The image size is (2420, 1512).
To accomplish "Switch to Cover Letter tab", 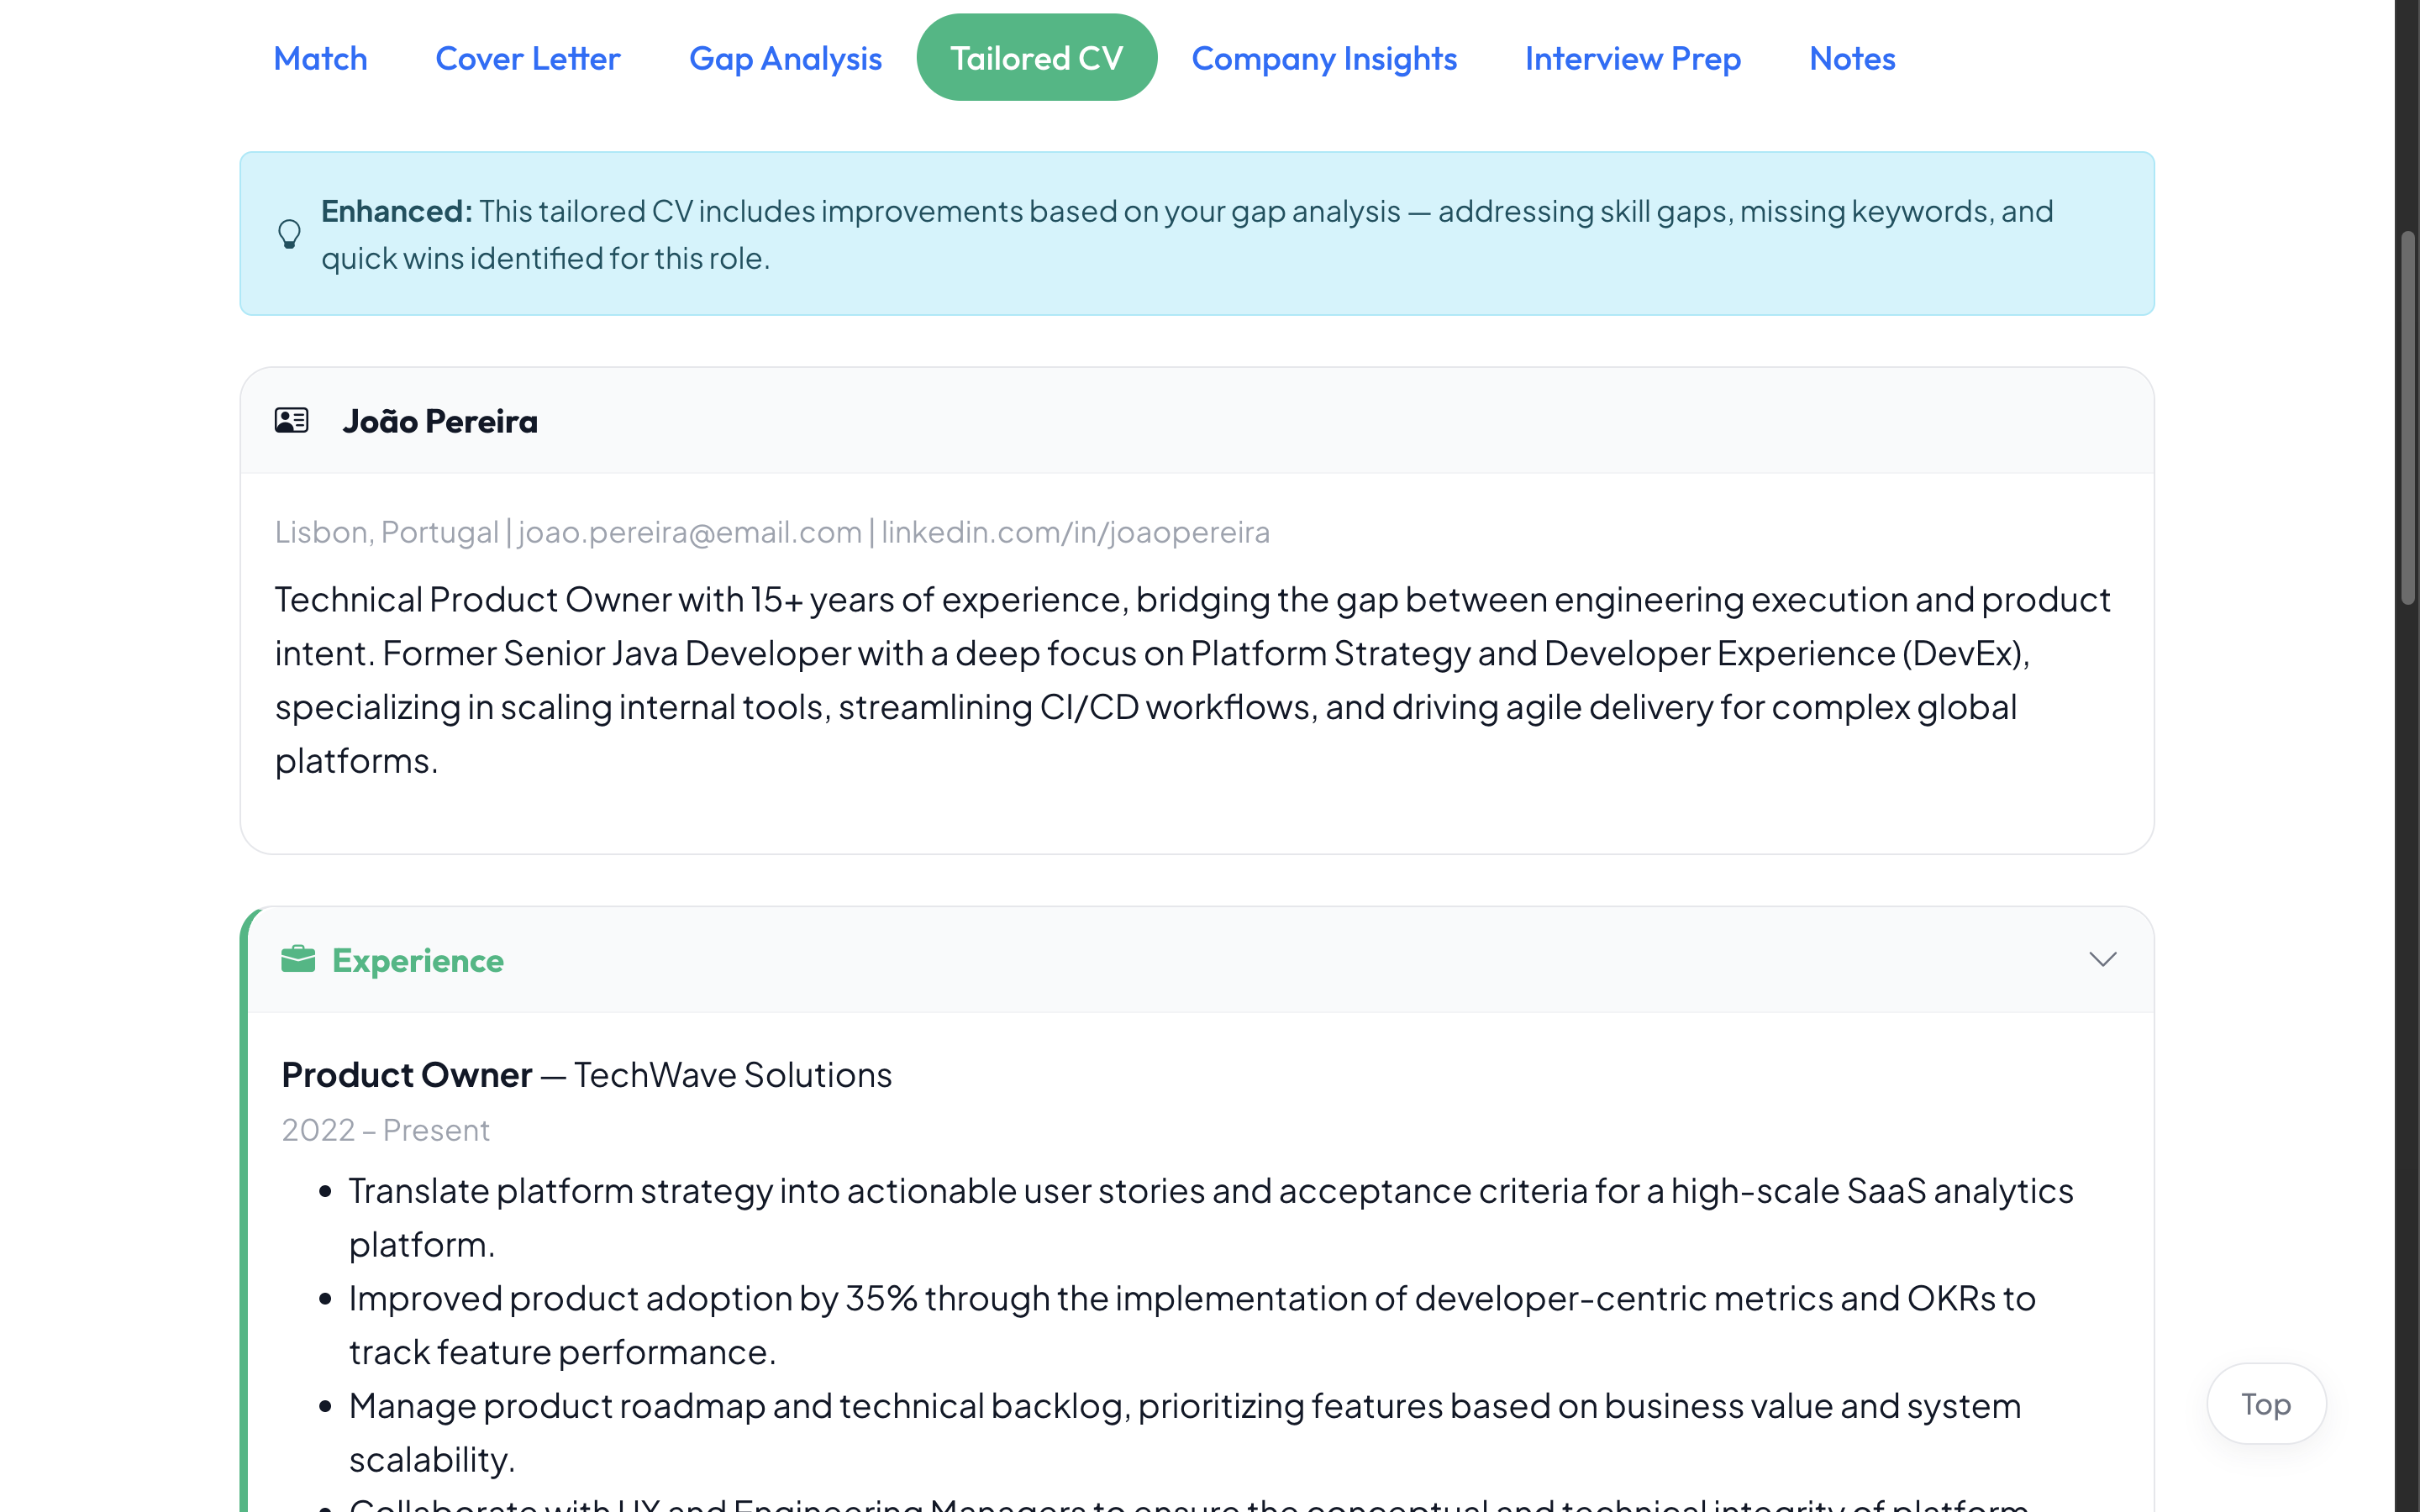I will coord(527,58).
